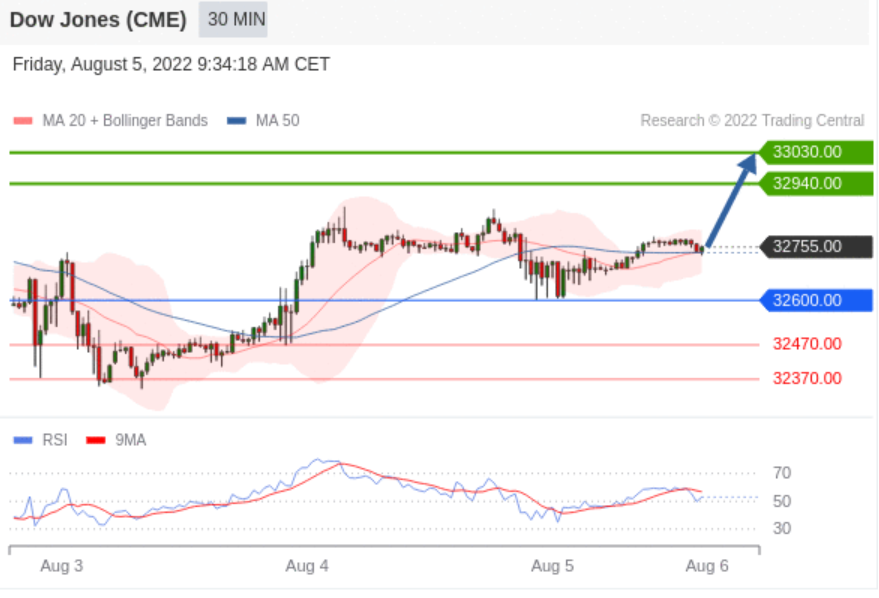Click the 9MA legend label
This screenshot has width=879, height=598.
[131, 441]
